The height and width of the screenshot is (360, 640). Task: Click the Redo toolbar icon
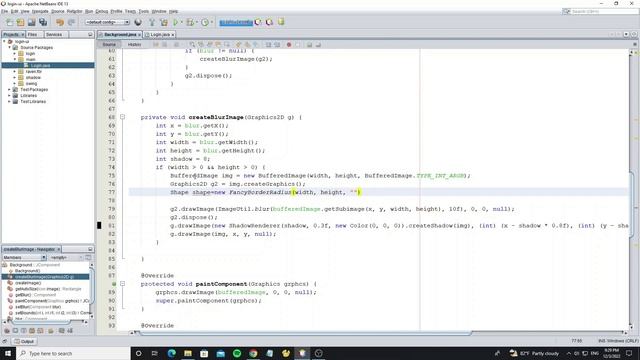click(x=71, y=22)
